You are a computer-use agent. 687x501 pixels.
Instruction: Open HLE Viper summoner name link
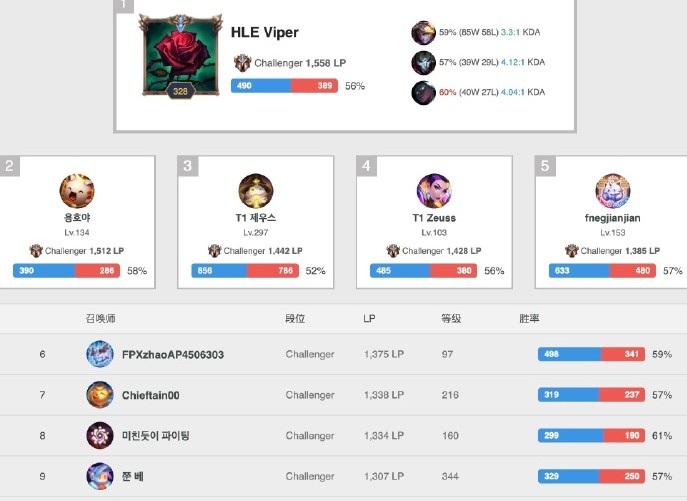[x=265, y=32]
